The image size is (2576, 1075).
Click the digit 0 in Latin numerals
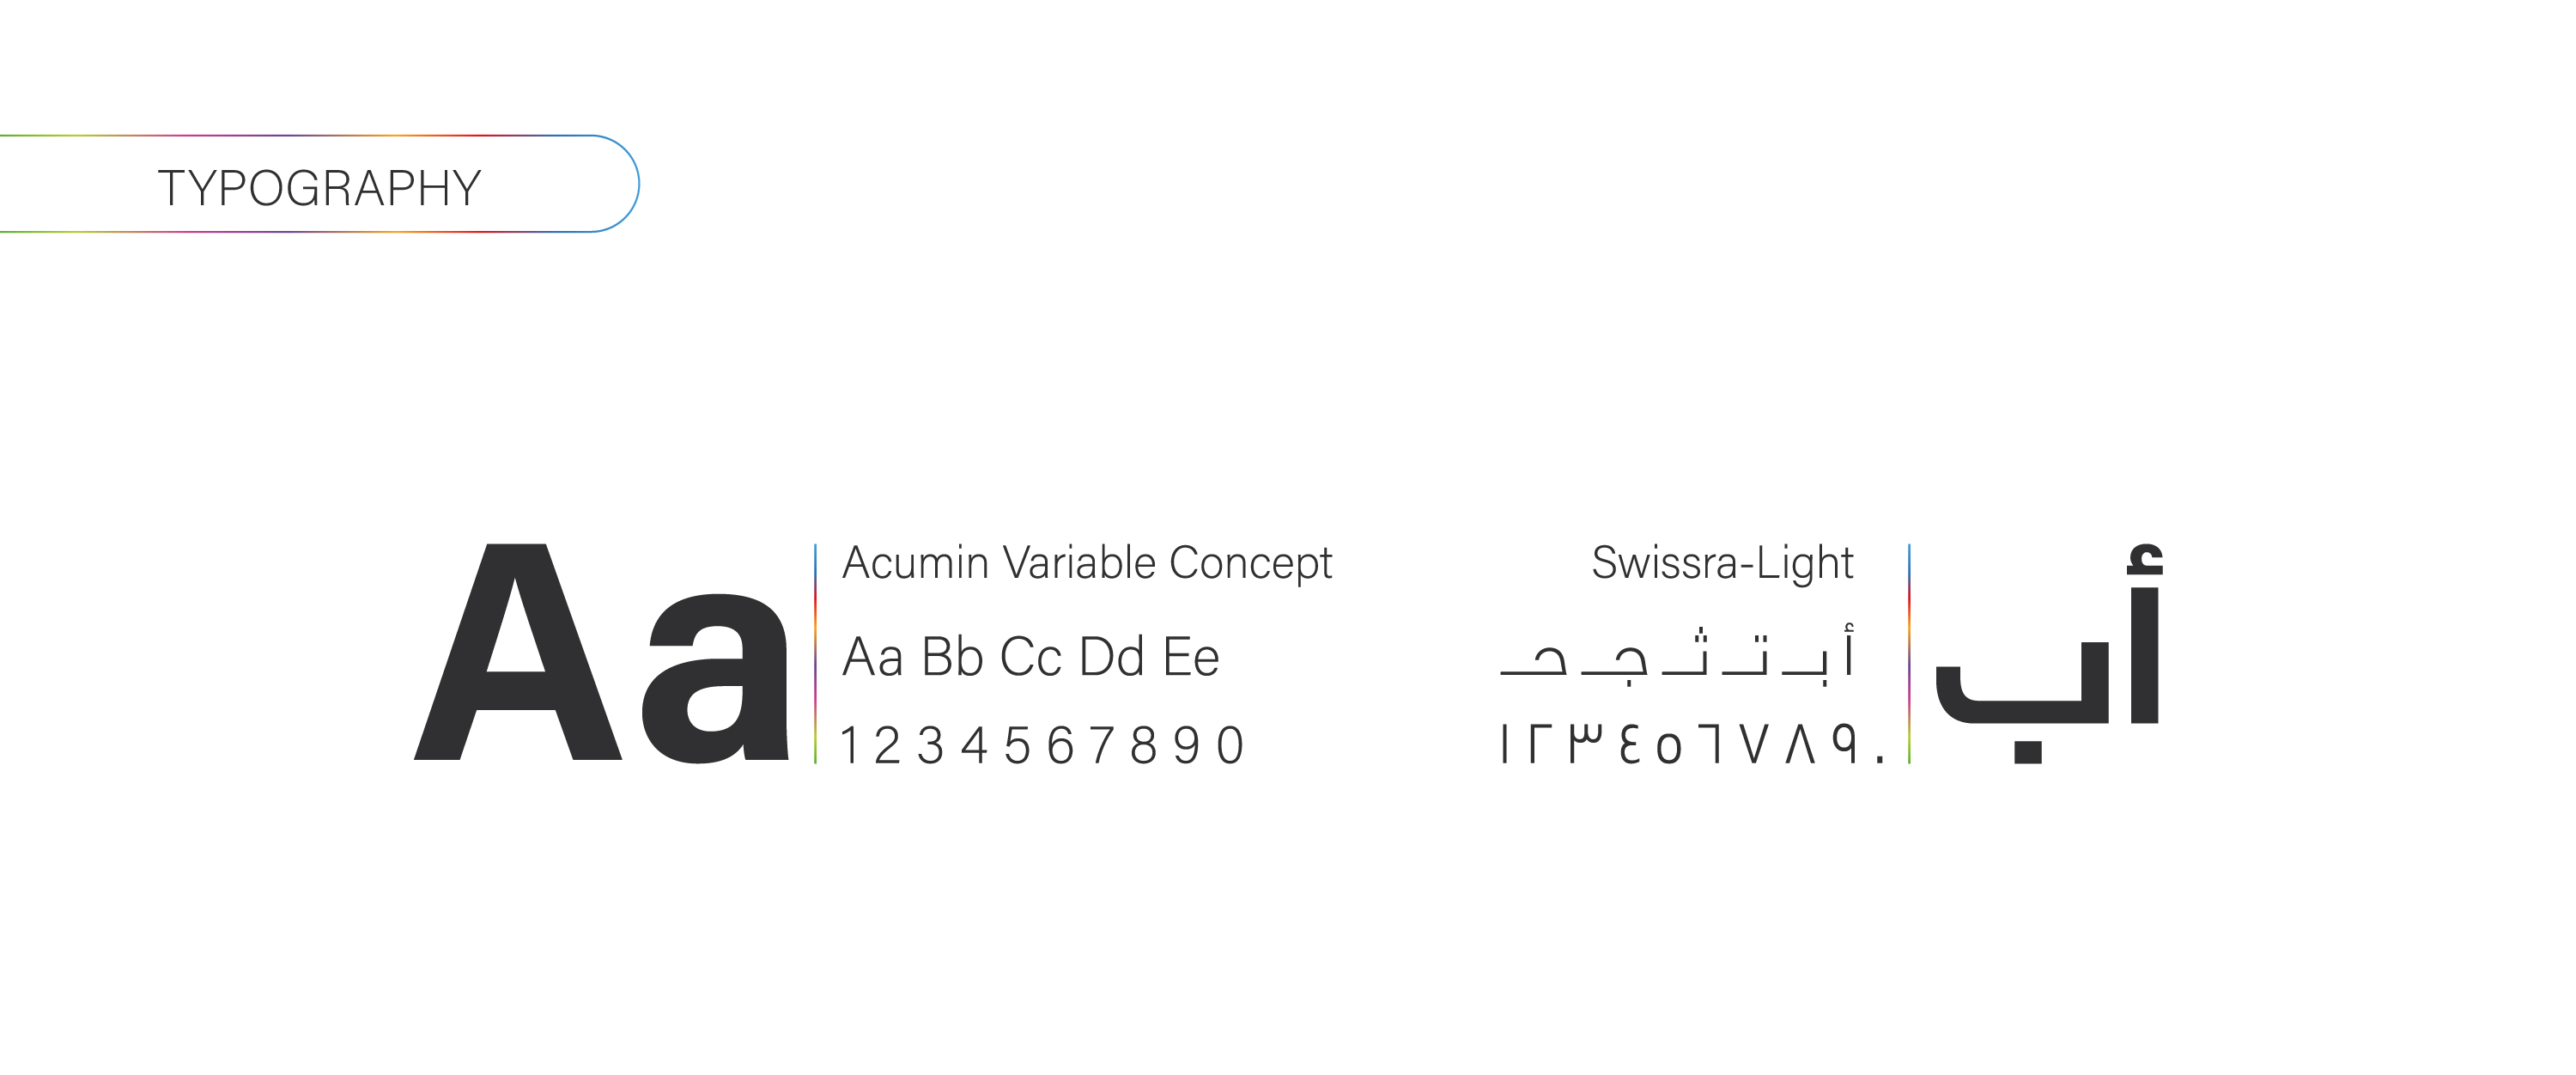[x=1230, y=746]
